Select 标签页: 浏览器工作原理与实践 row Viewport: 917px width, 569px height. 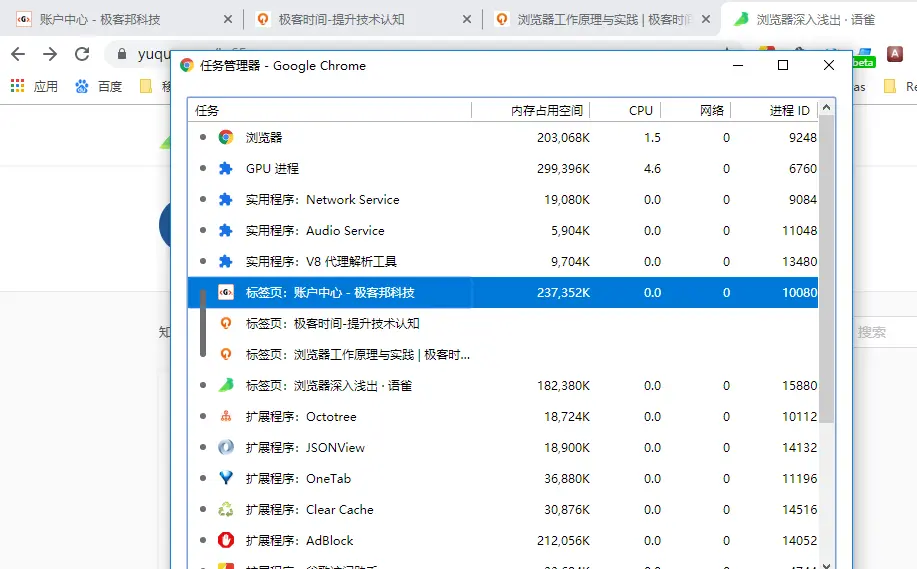click(x=503, y=354)
